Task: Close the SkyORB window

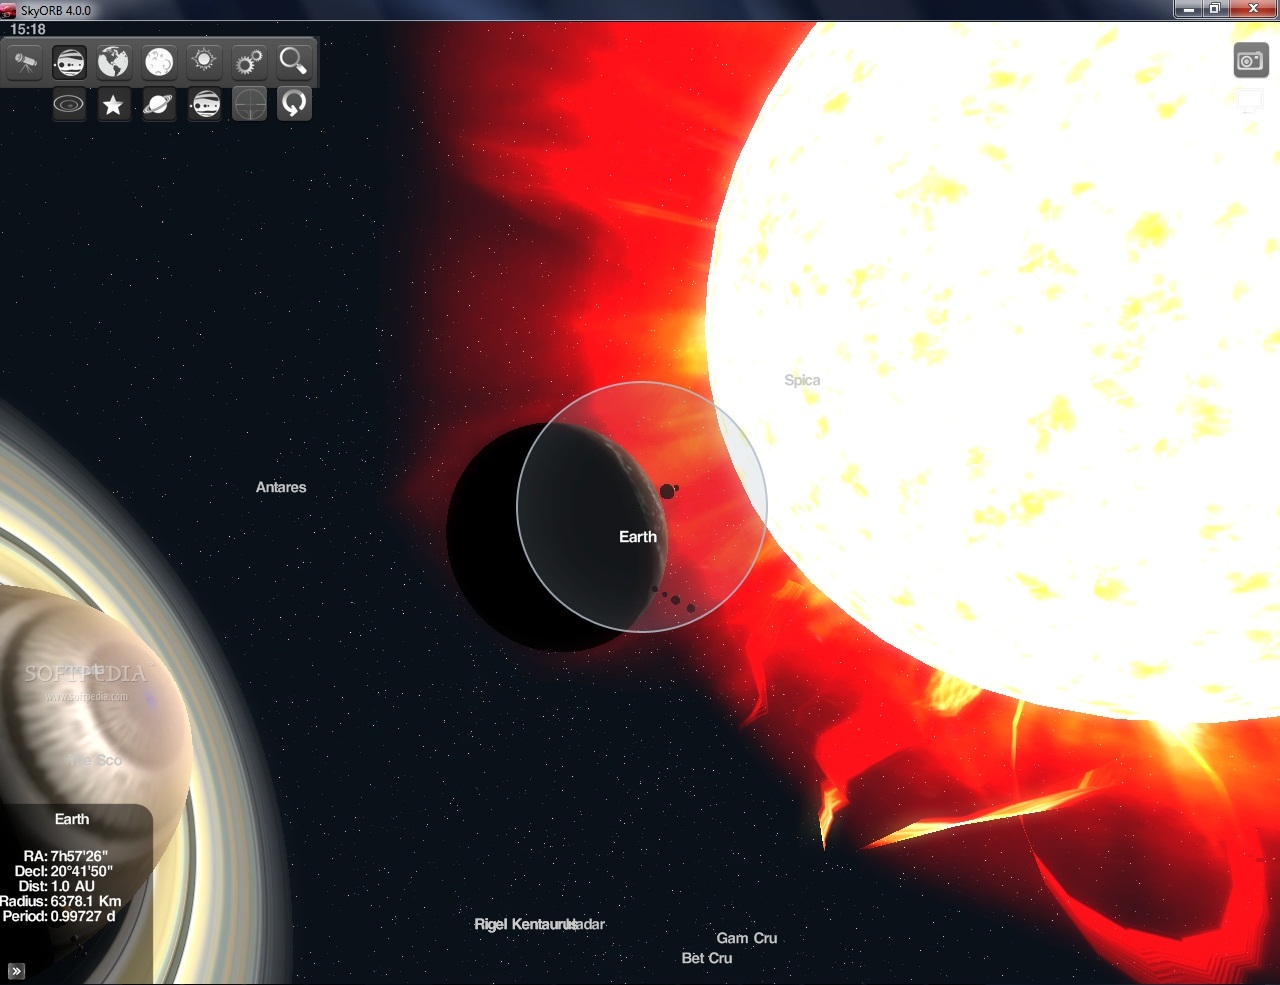Action: pos(1253,9)
